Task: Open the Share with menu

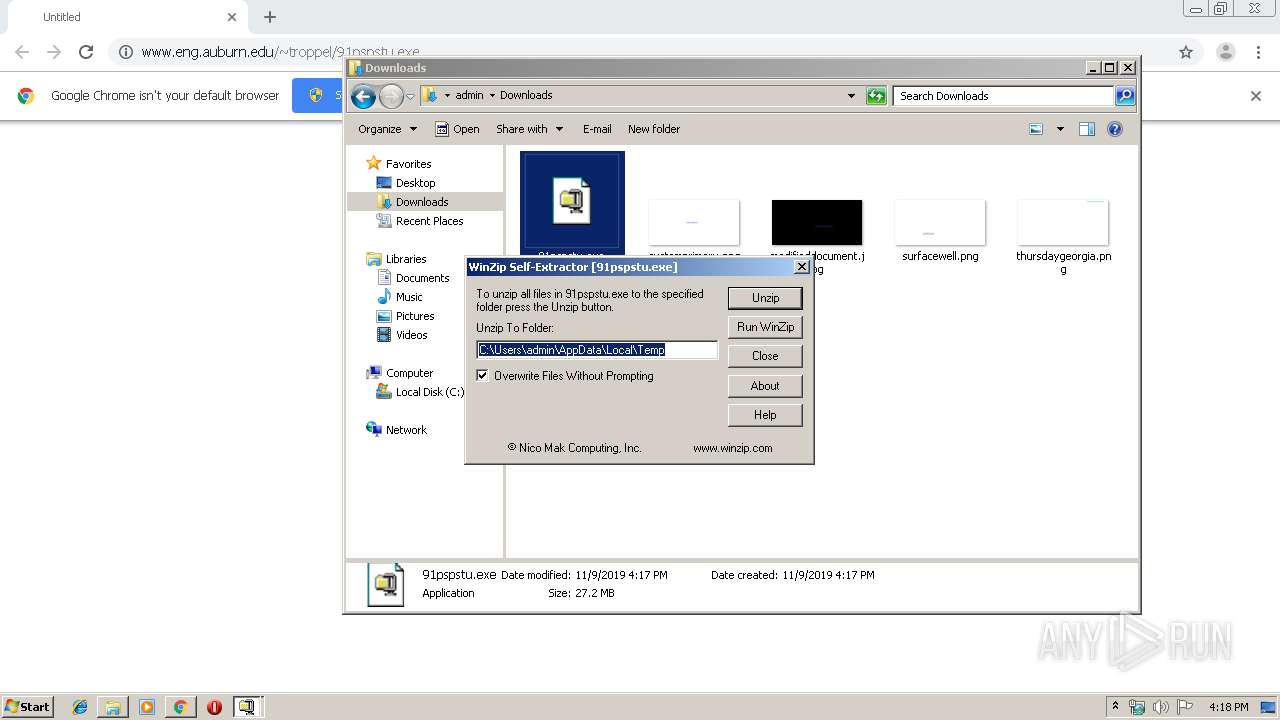Action: coord(529,129)
